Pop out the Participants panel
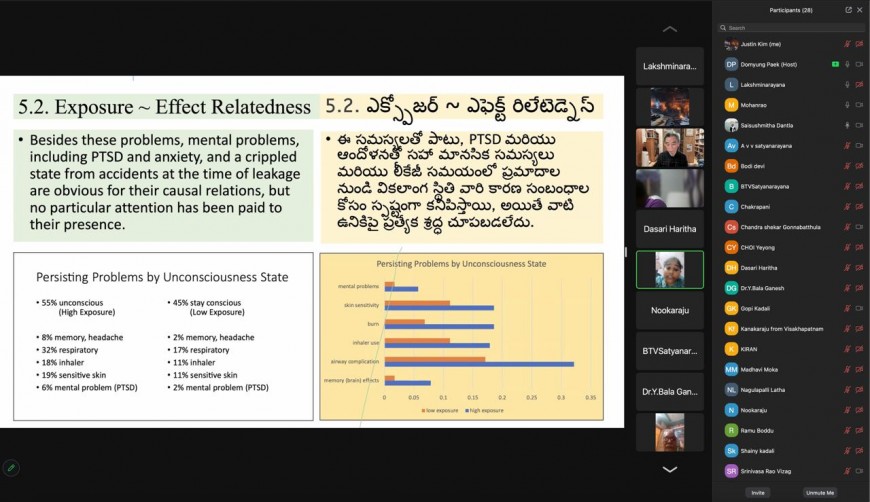Viewport: 870px width, 502px height. [x=849, y=10]
